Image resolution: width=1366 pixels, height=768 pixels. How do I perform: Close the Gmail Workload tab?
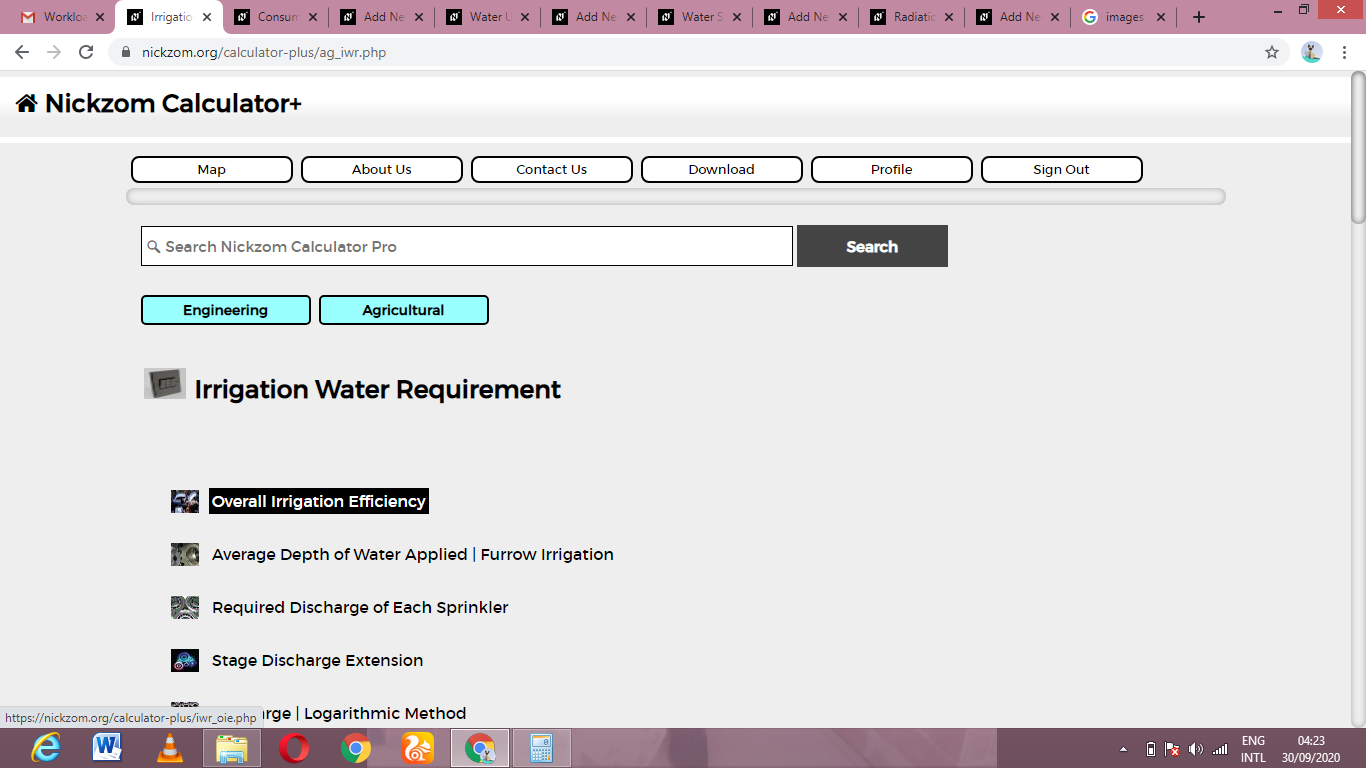point(99,17)
